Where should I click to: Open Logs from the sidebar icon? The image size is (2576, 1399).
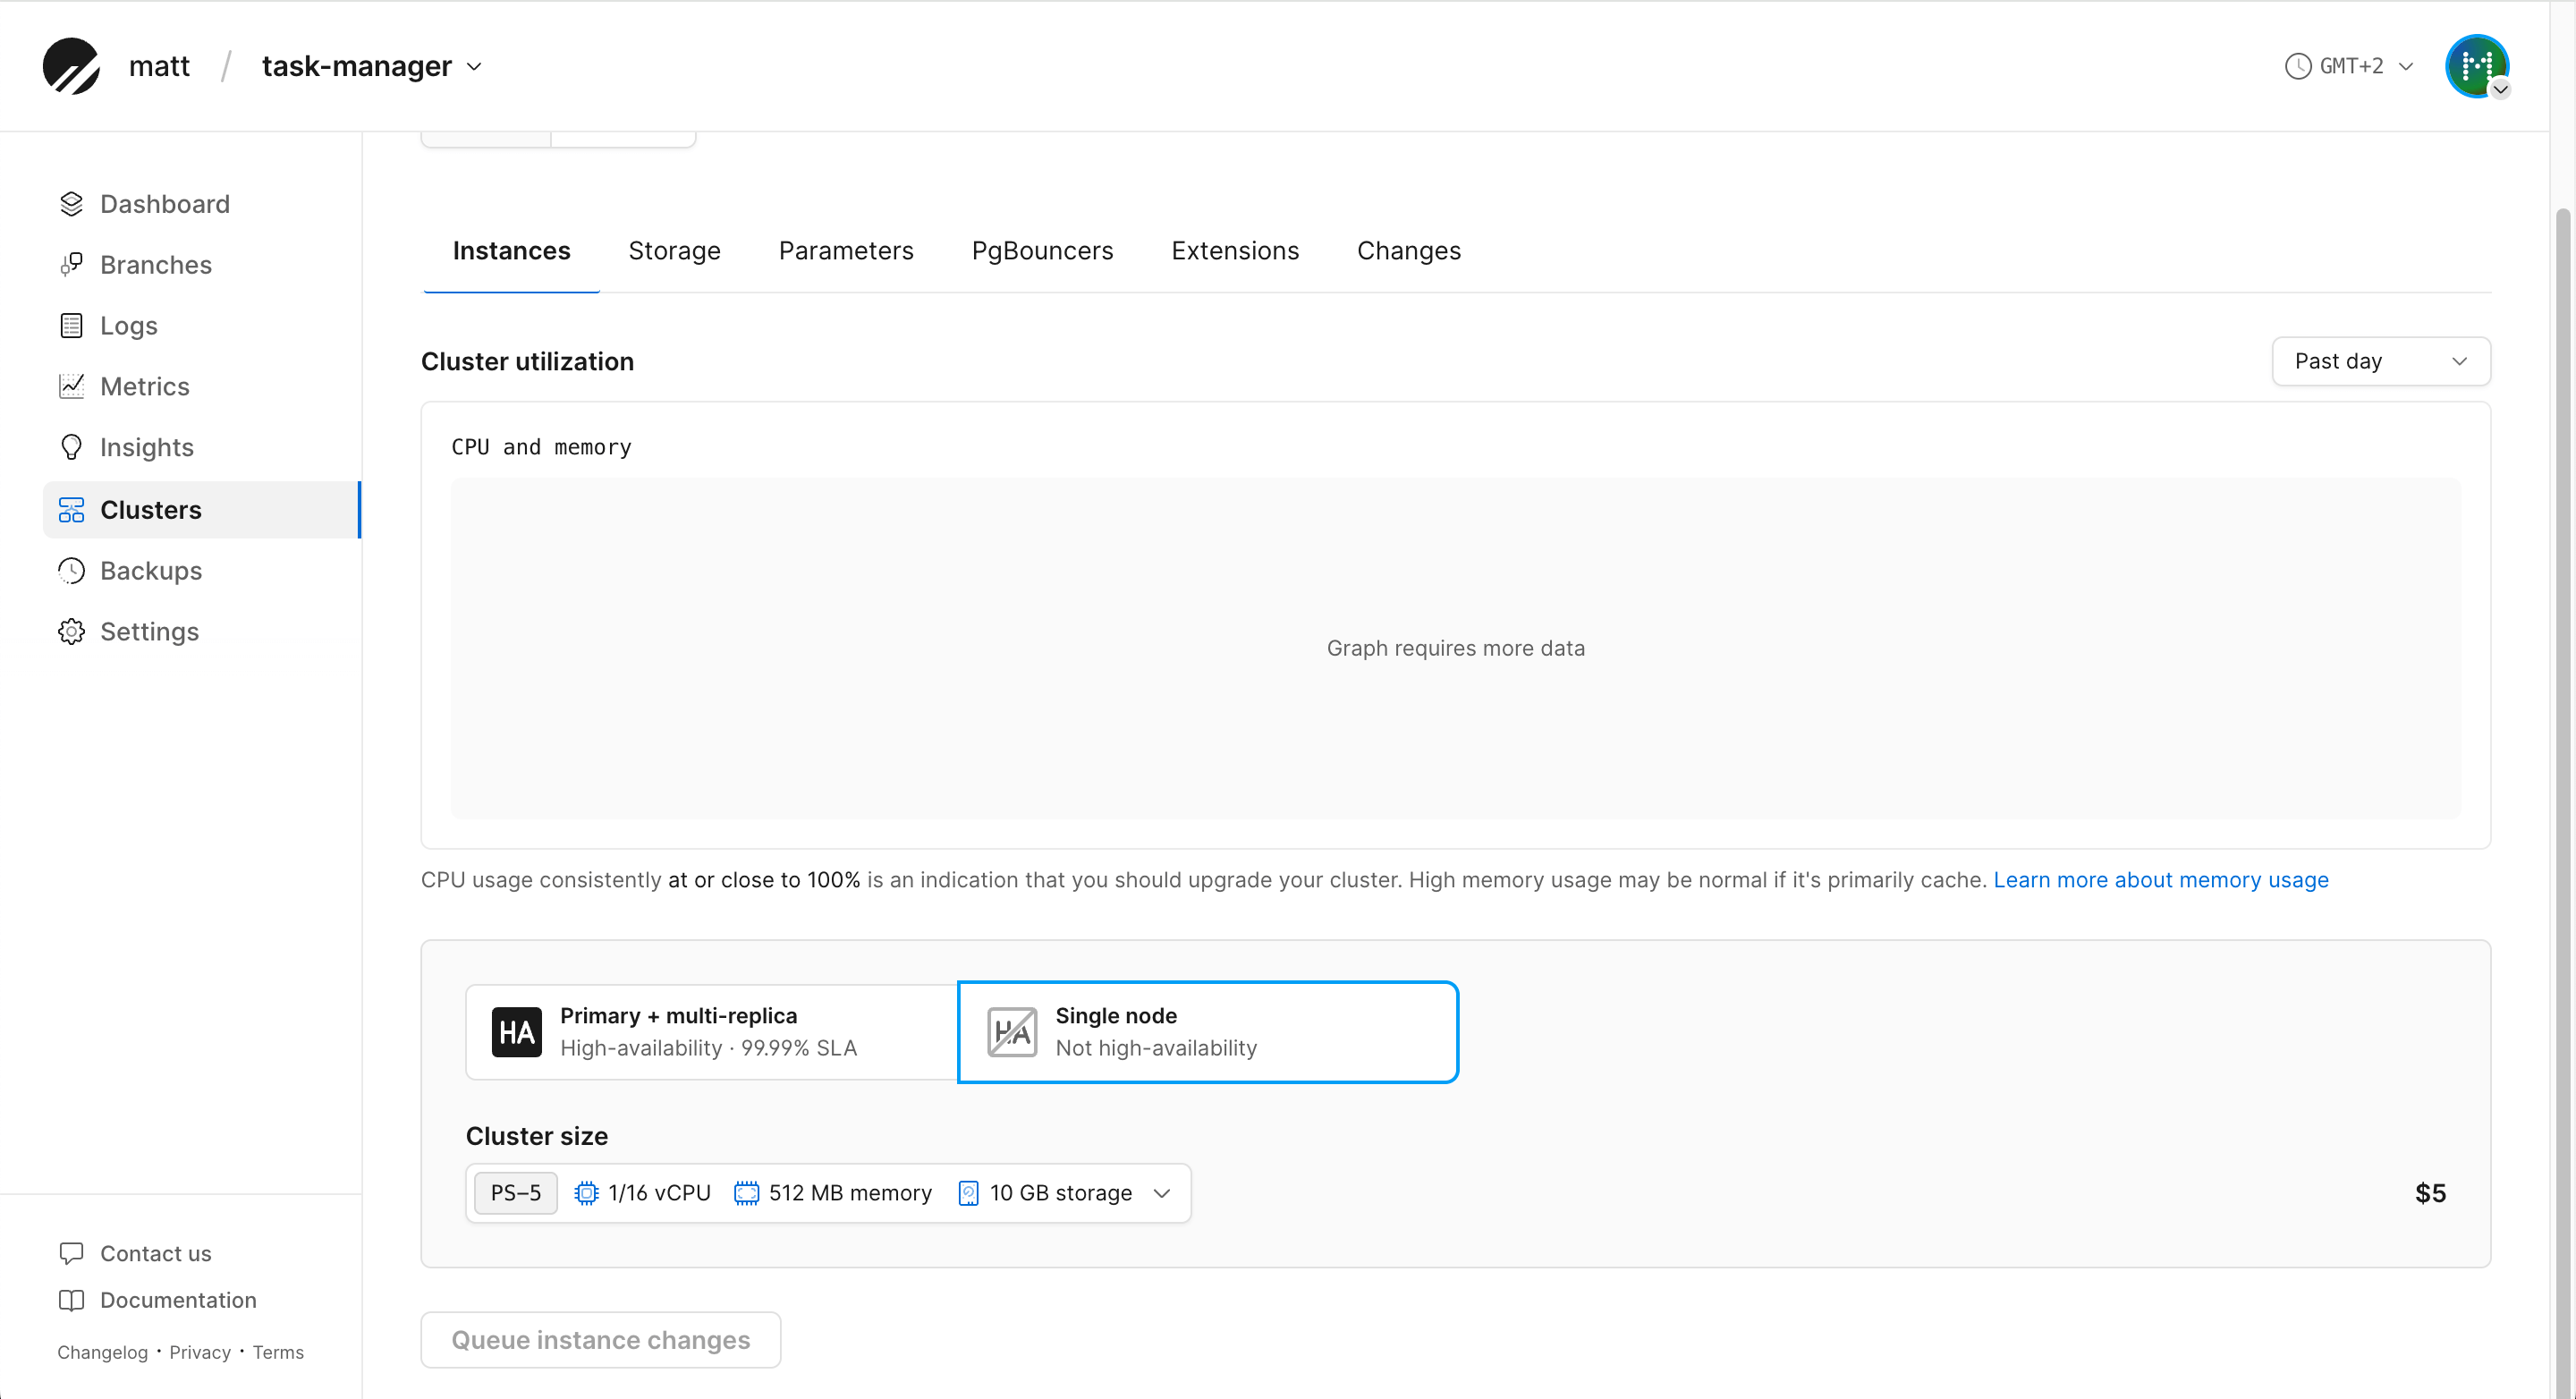[71, 326]
